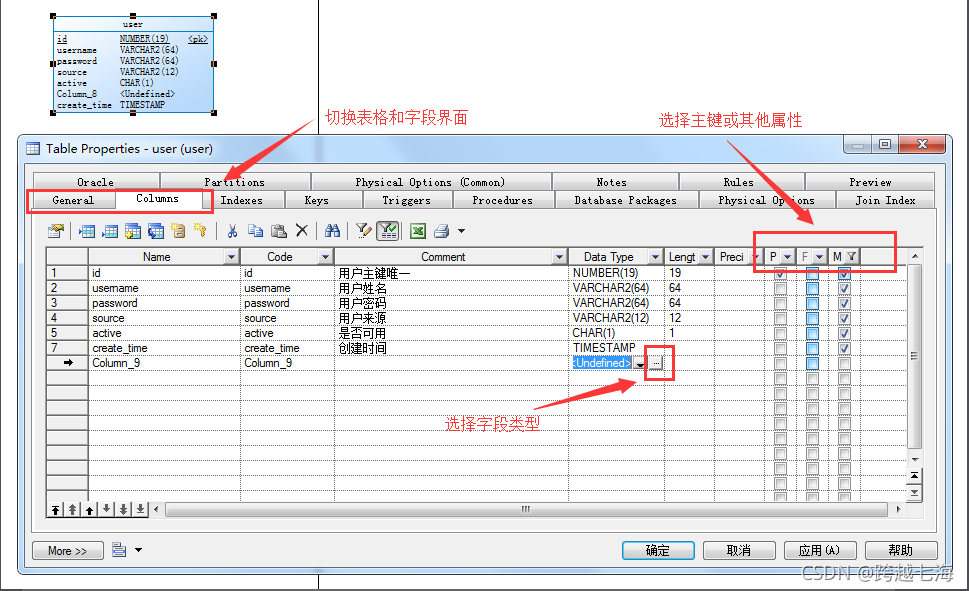Click the Create Key icon
This screenshot has width=969, height=591.
click(x=200, y=231)
